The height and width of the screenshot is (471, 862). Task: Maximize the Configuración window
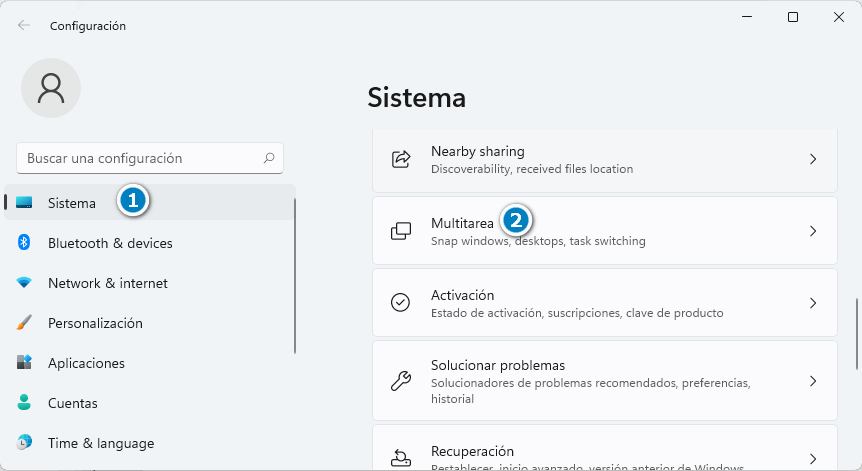(x=793, y=17)
